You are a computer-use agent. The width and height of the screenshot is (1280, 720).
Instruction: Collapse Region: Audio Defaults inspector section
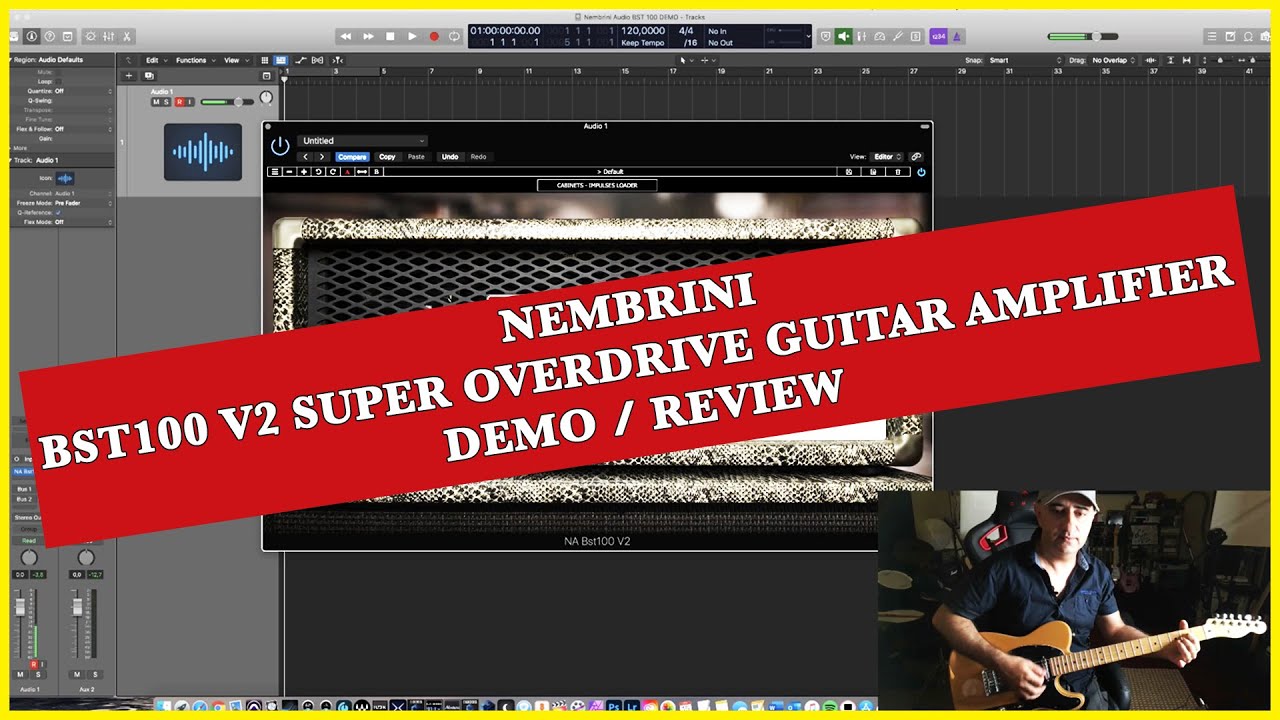click(12, 60)
